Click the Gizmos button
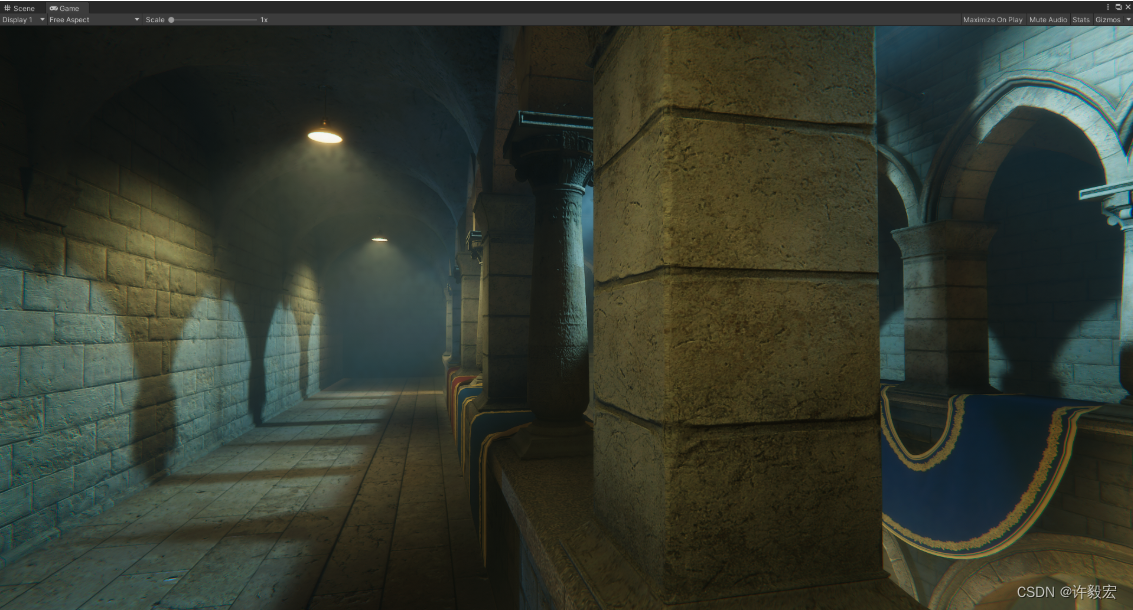Image resolution: width=1133 pixels, height=610 pixels. tap(1107, 19)
